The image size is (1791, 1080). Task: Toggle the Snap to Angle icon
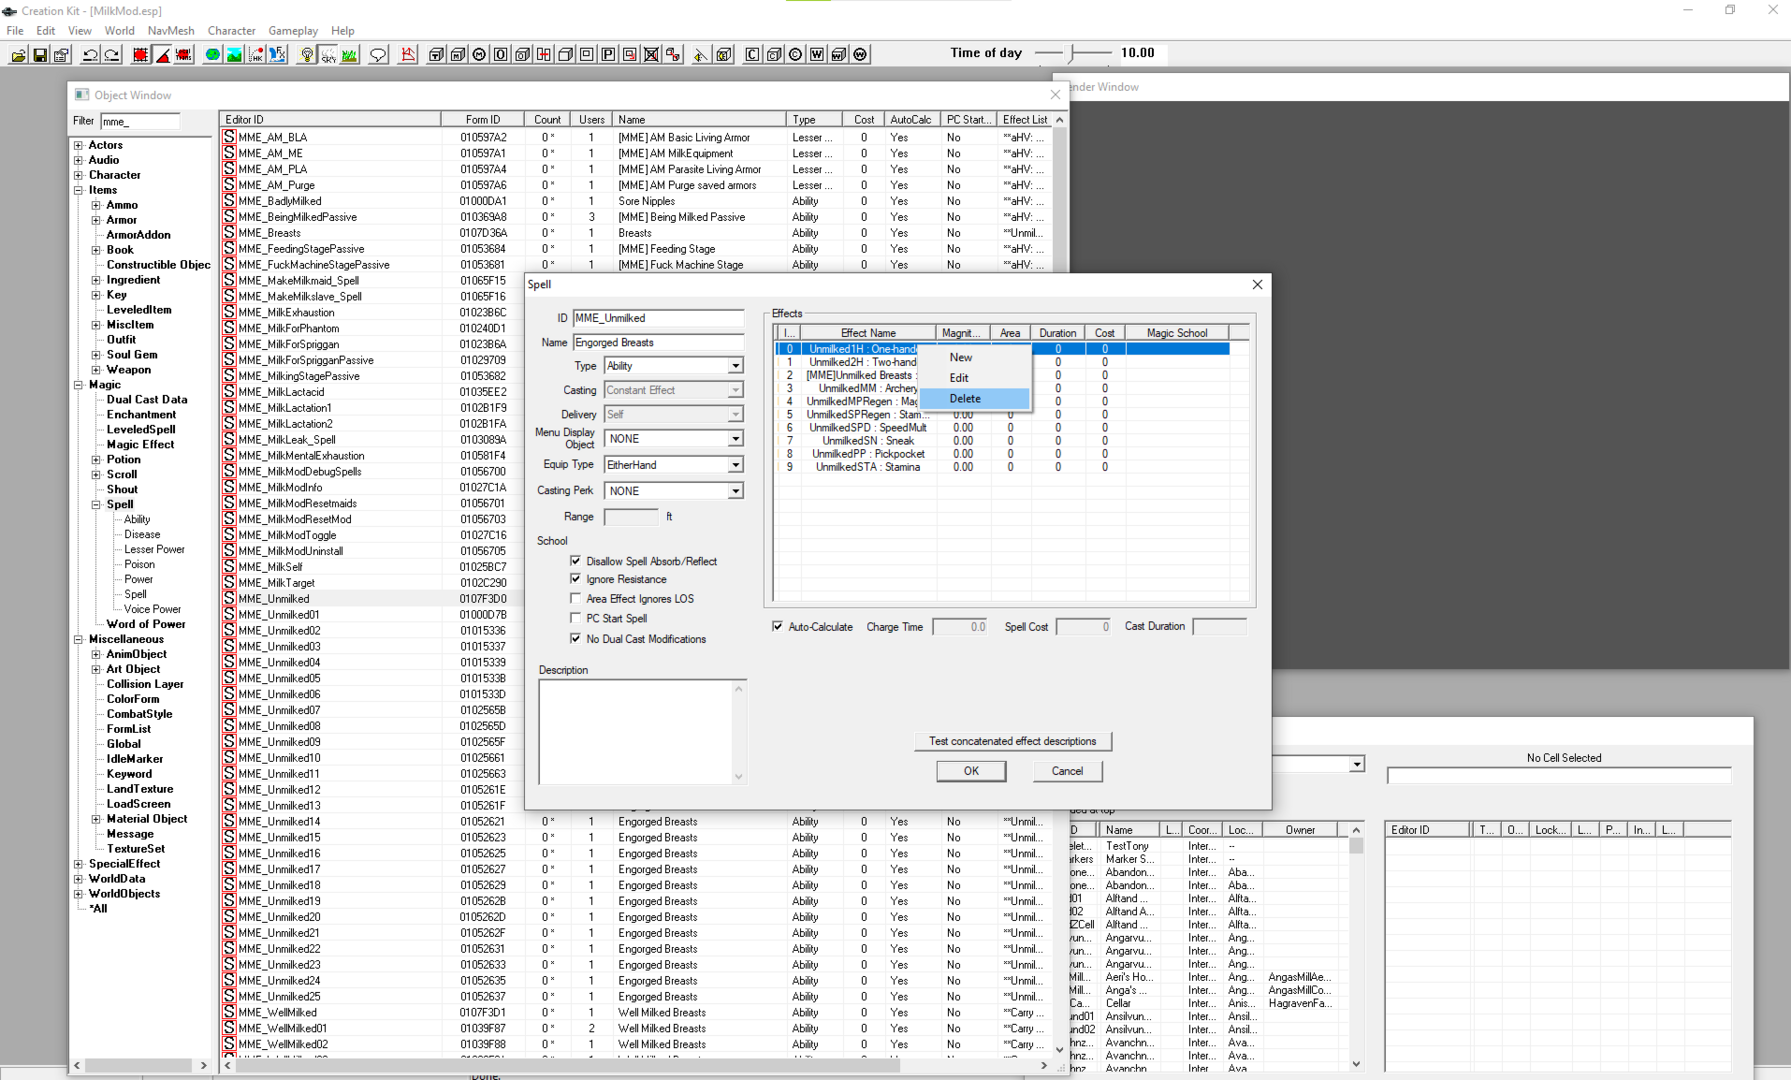tap(162, 55)
